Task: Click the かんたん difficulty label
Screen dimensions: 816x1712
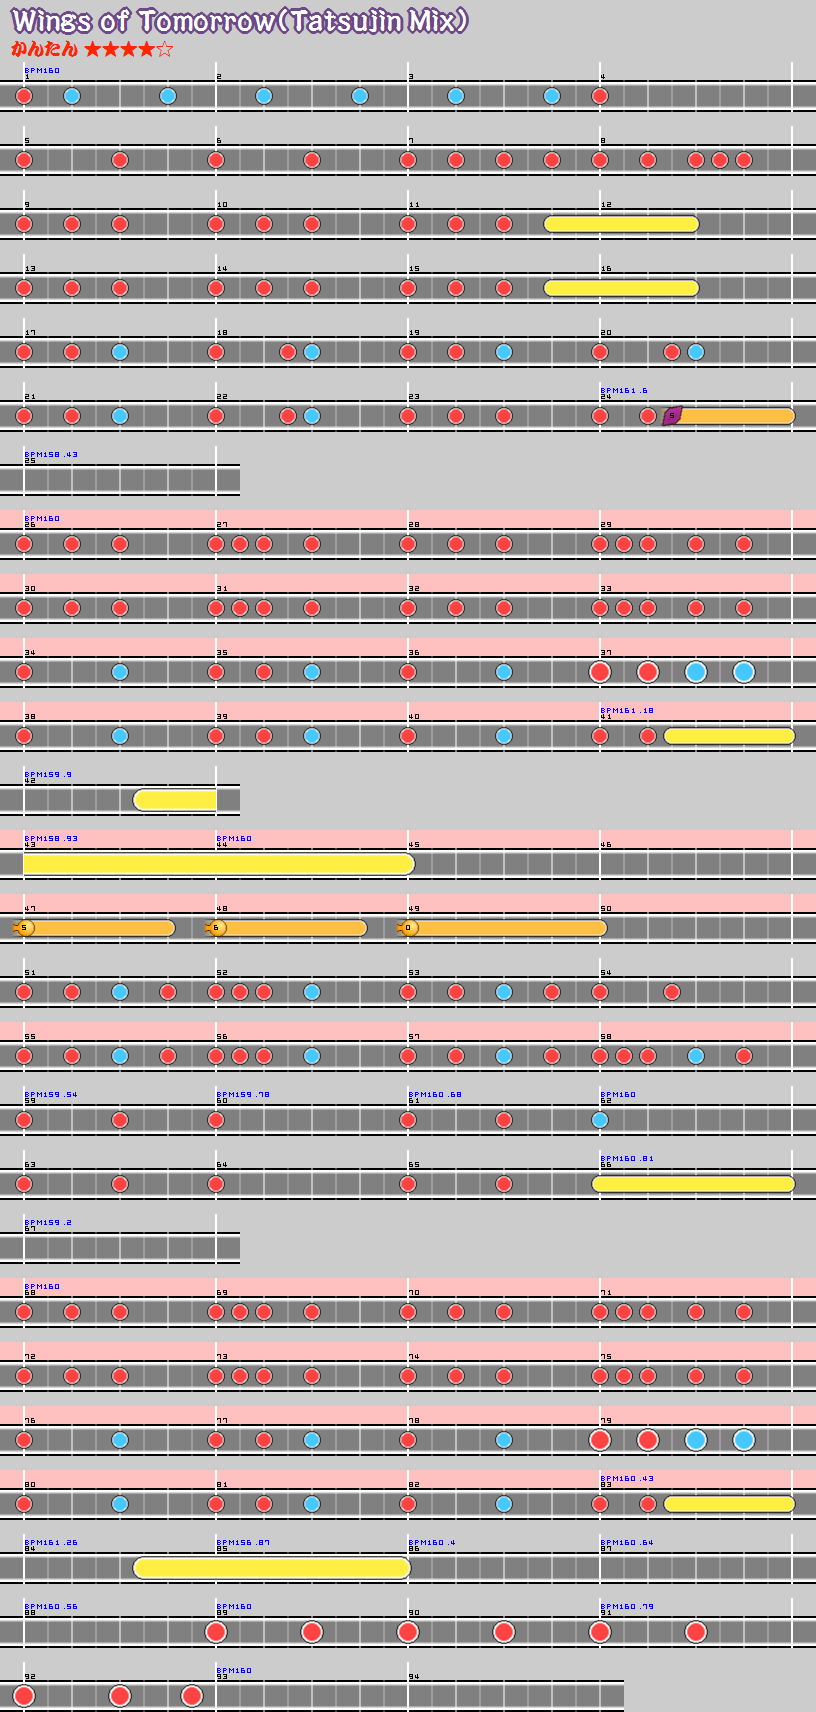Action: pos(44,49)
